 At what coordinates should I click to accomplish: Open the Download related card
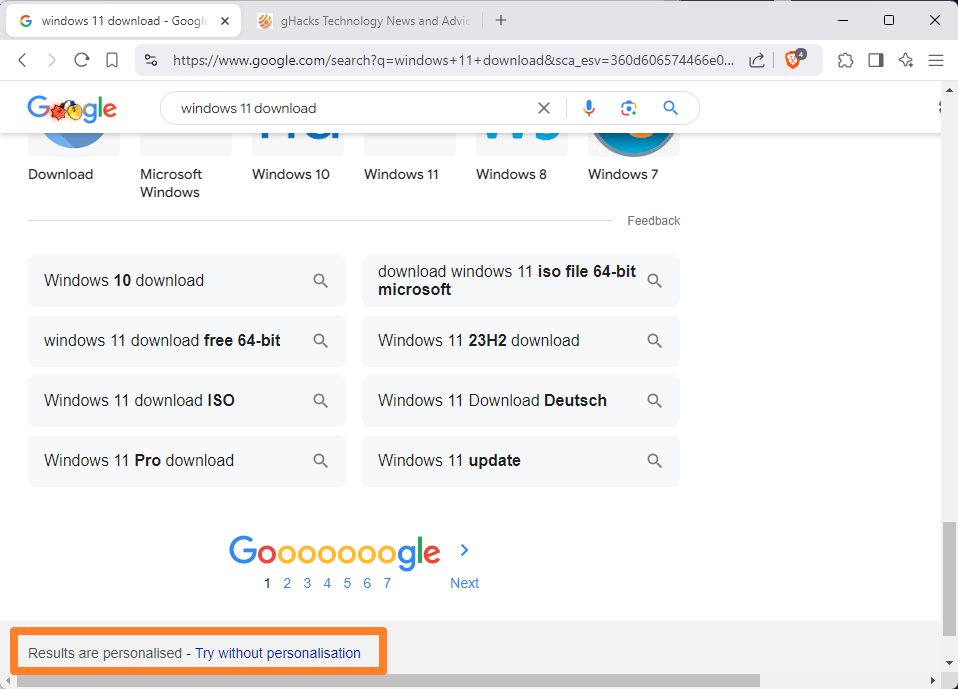[74, 160]
